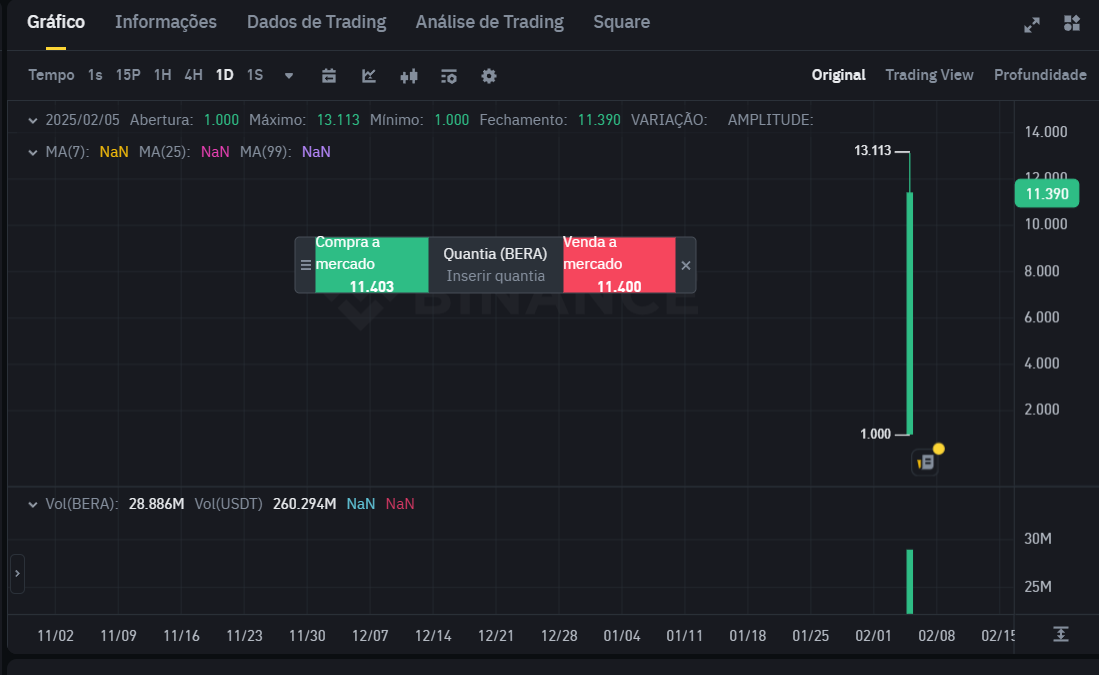Click the 13.113 high price label

873,151
